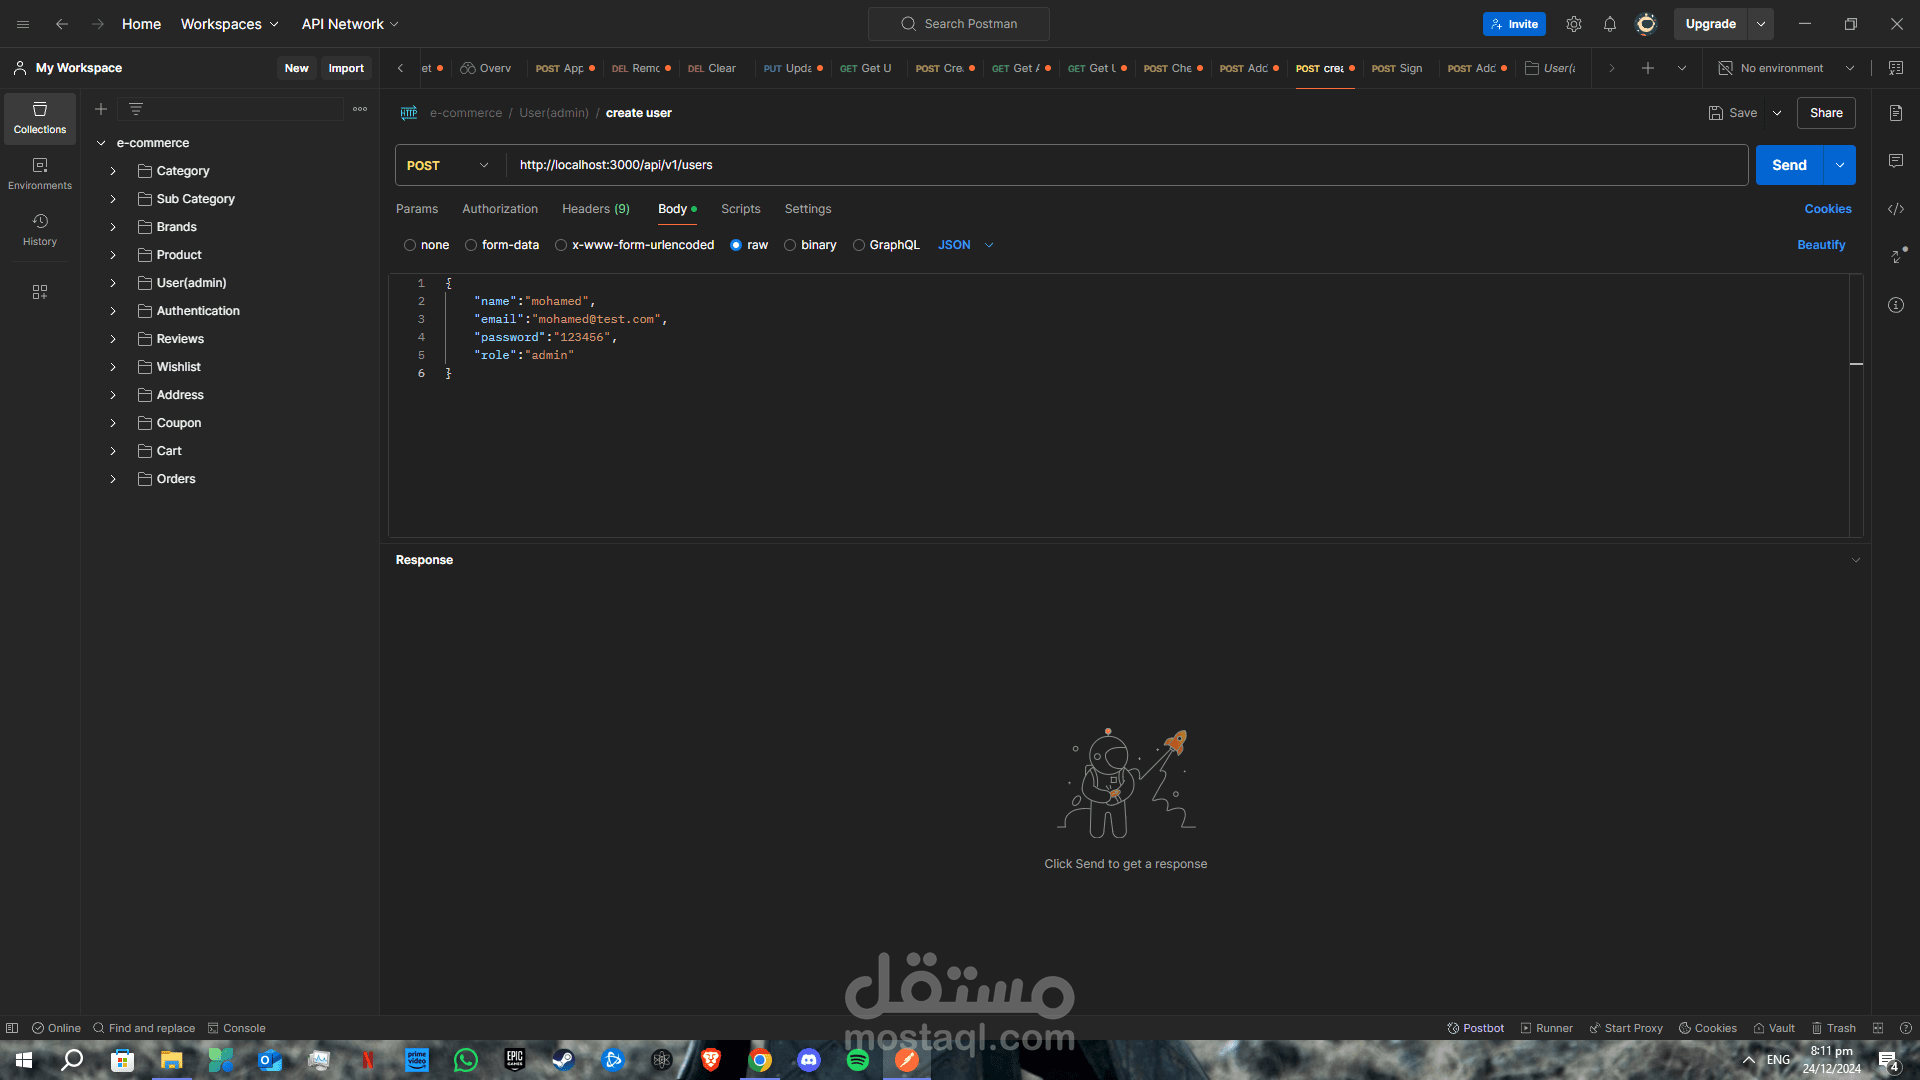Open the collections three-dot options menu
This screenshot has width=1920, height=1080.
click(x=360, y=109)
